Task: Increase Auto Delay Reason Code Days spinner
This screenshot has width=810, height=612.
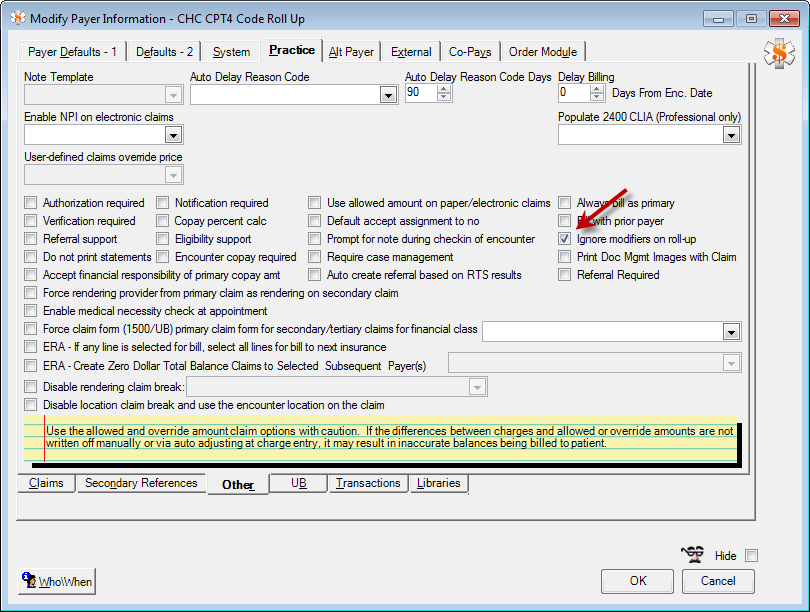Action: pyautogui.click(x=444, y=89)
